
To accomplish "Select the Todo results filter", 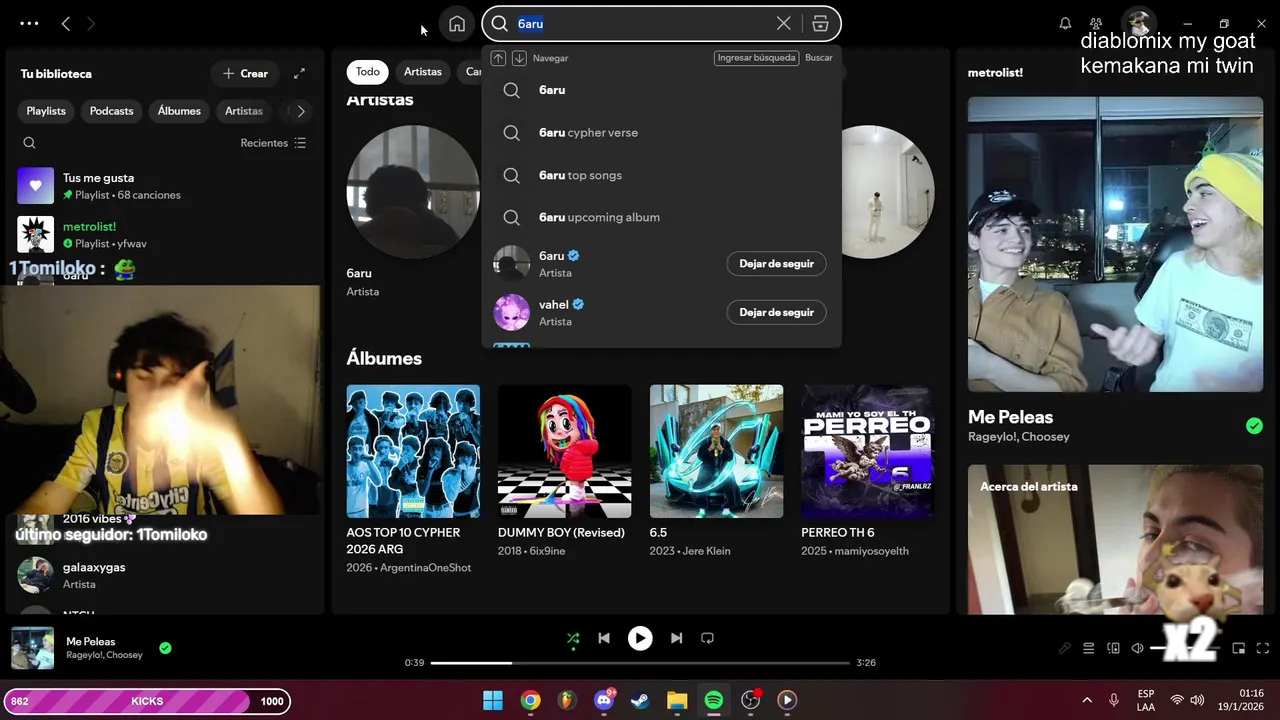I will click(x=368, y=72).
